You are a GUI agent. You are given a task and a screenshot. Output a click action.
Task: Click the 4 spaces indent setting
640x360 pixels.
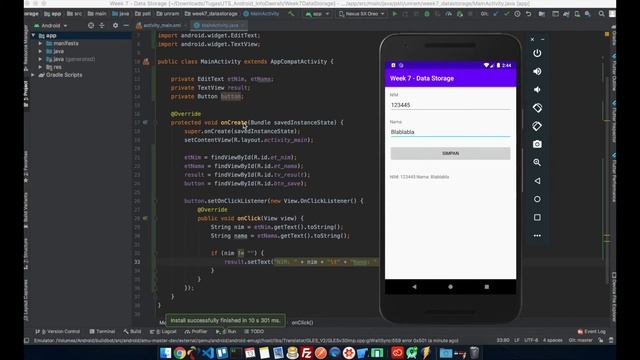(x=553, y=340)
